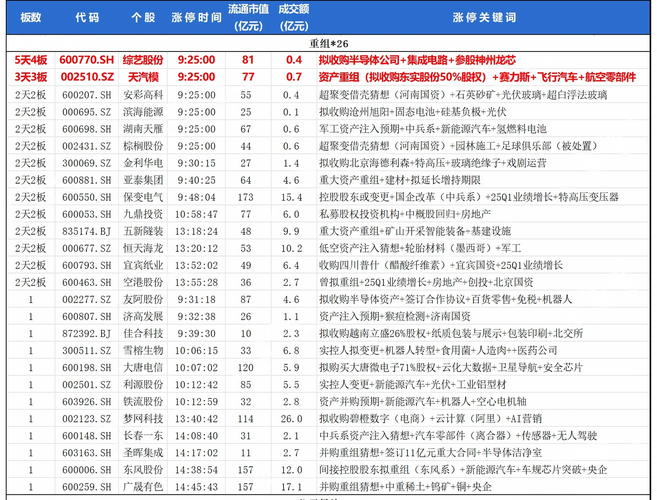Select the 5天4板 cell
Viewport: 657px width, 500px height.
(x=31, y=60)
